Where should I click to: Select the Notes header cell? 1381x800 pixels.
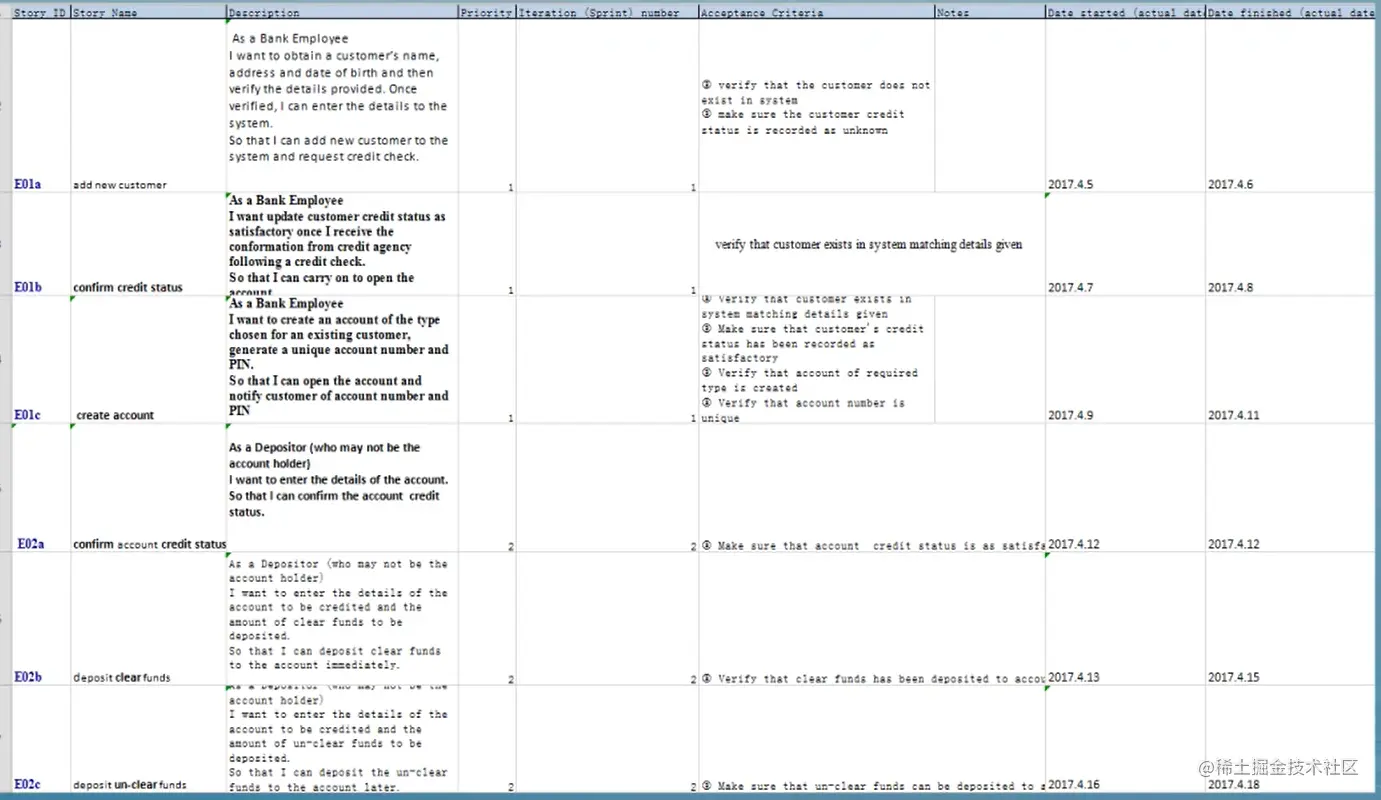(990, 13)
